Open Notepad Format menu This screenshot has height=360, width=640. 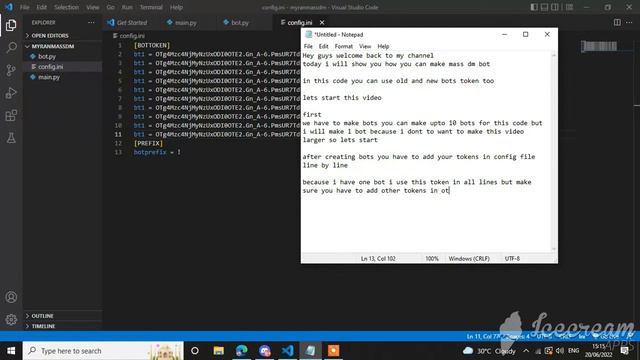pos(344,46)
